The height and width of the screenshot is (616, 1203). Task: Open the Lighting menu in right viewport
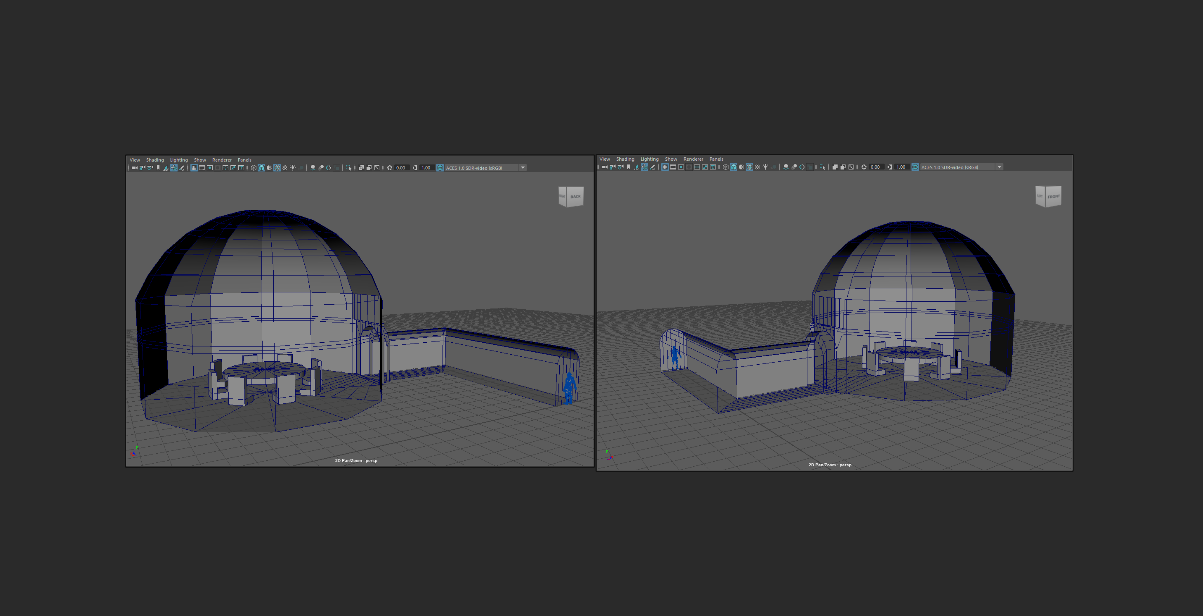(650, 159)
